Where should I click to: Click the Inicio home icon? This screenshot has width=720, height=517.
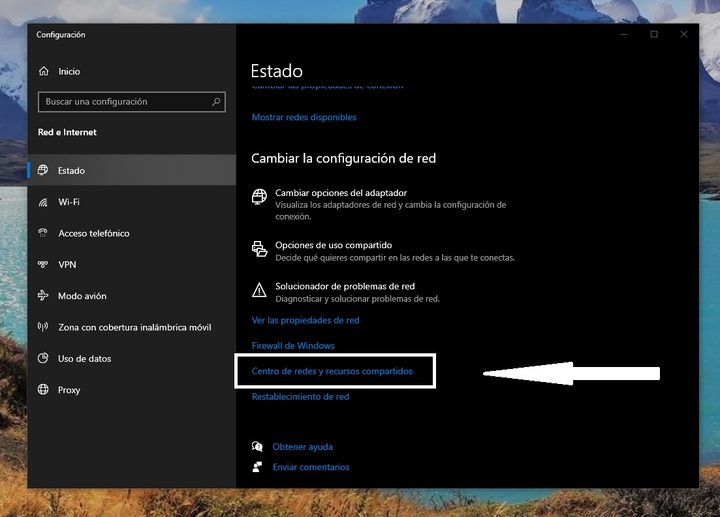pos(43,72)
